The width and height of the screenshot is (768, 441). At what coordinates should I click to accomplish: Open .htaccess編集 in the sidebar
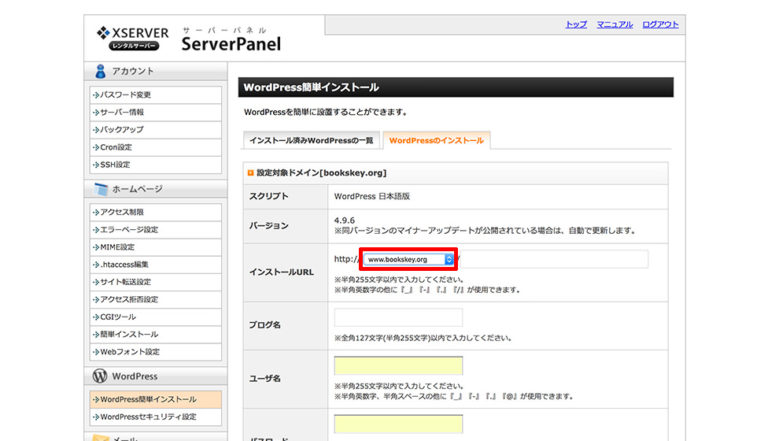coord(156,265)
